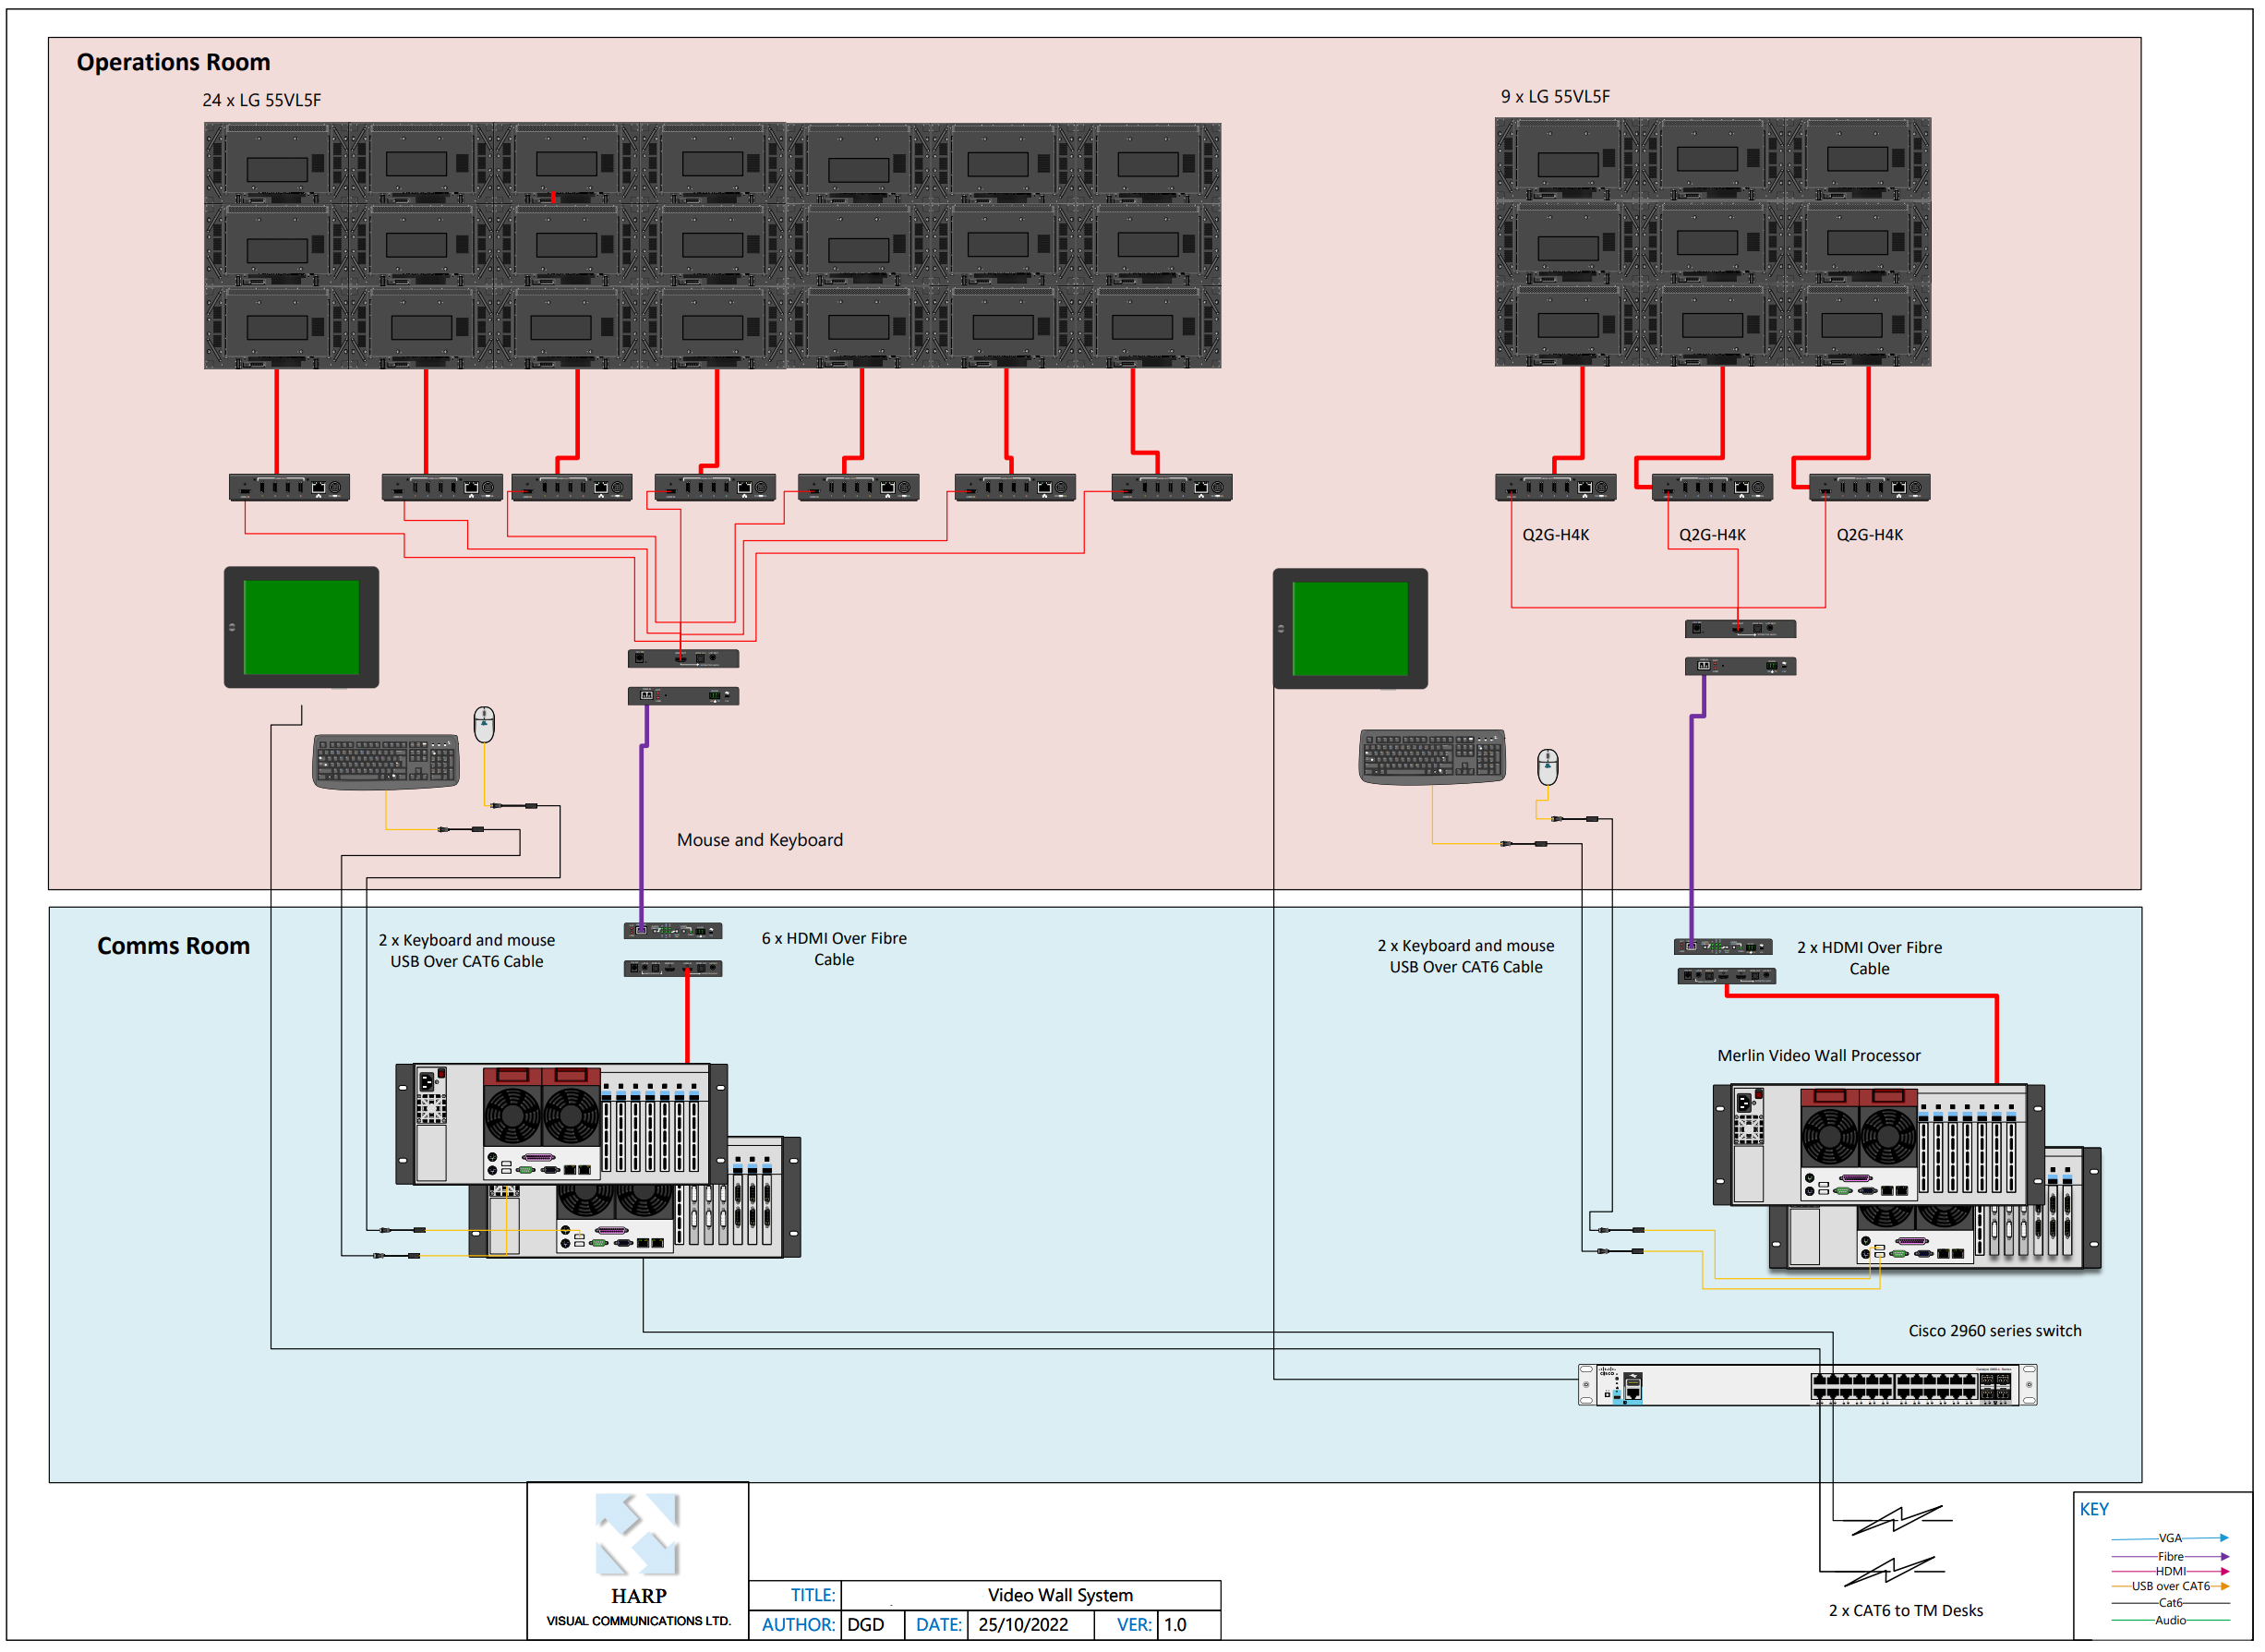Viewport: 2265px width, 1652px height.
Task: Select the Mouse and Keyboard label
Action: pos(760,840)
